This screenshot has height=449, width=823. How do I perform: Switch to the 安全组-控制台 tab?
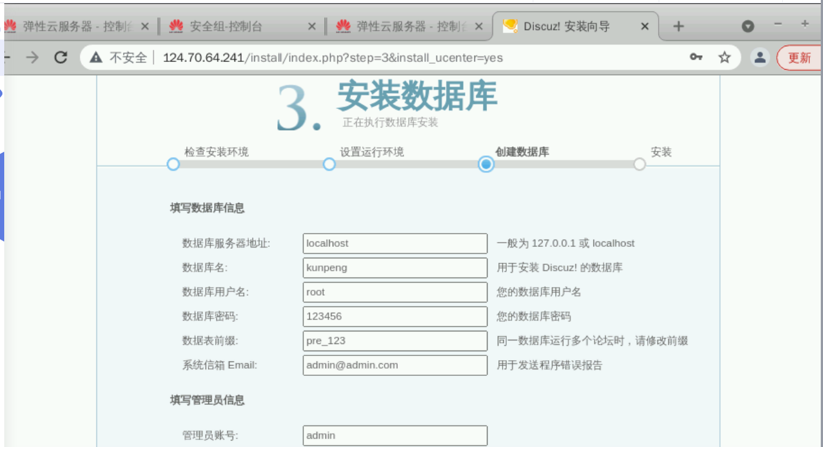click(x=235, y=26)
